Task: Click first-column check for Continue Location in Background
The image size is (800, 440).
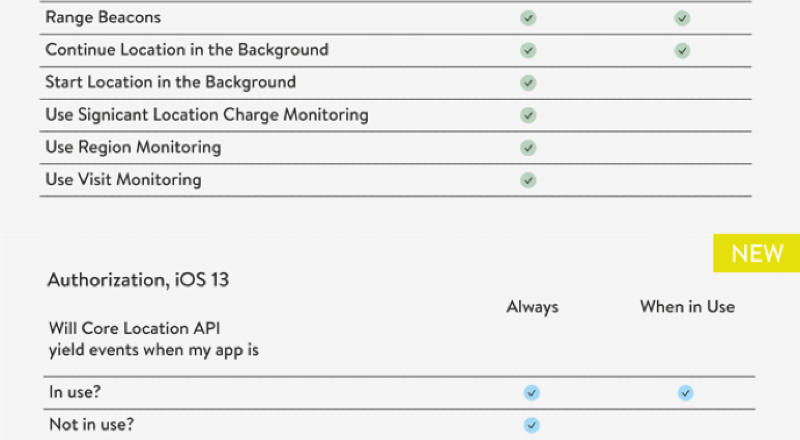Action: (528, 50)
